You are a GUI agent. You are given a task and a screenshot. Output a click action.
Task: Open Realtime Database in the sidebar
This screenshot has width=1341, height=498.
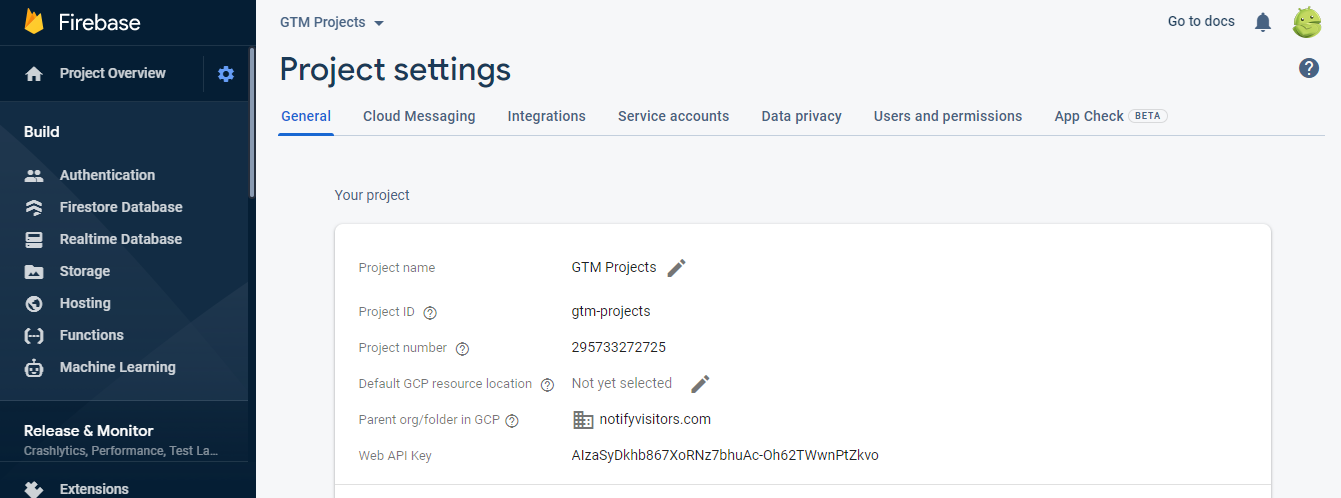point(121,239)
